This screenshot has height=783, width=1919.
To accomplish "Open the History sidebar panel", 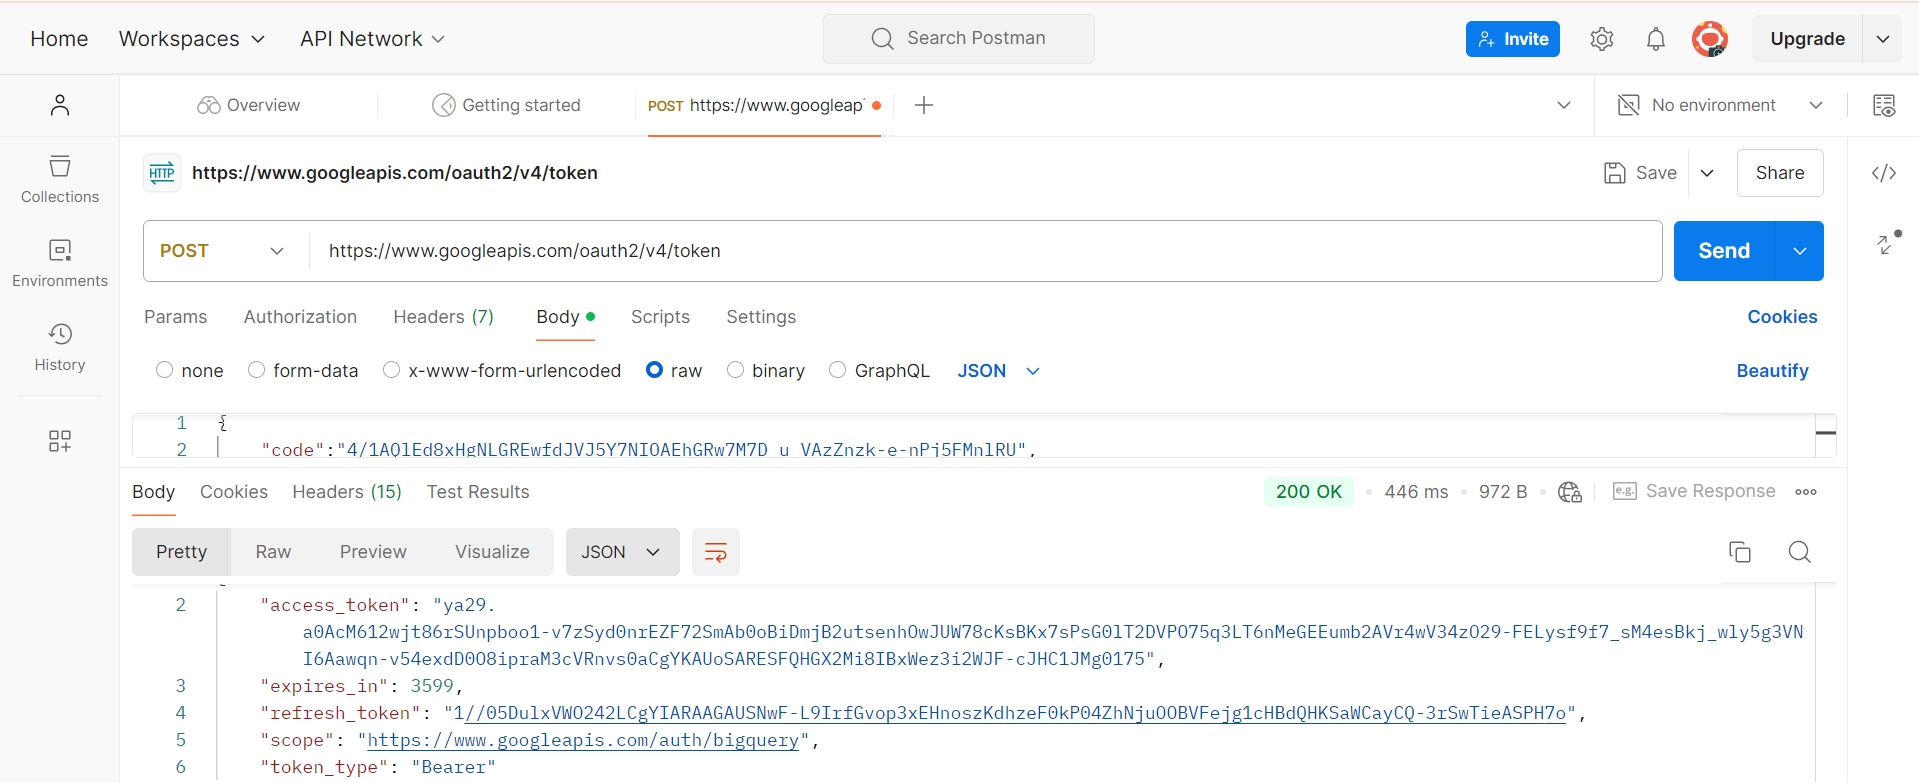I will point(60,348).
